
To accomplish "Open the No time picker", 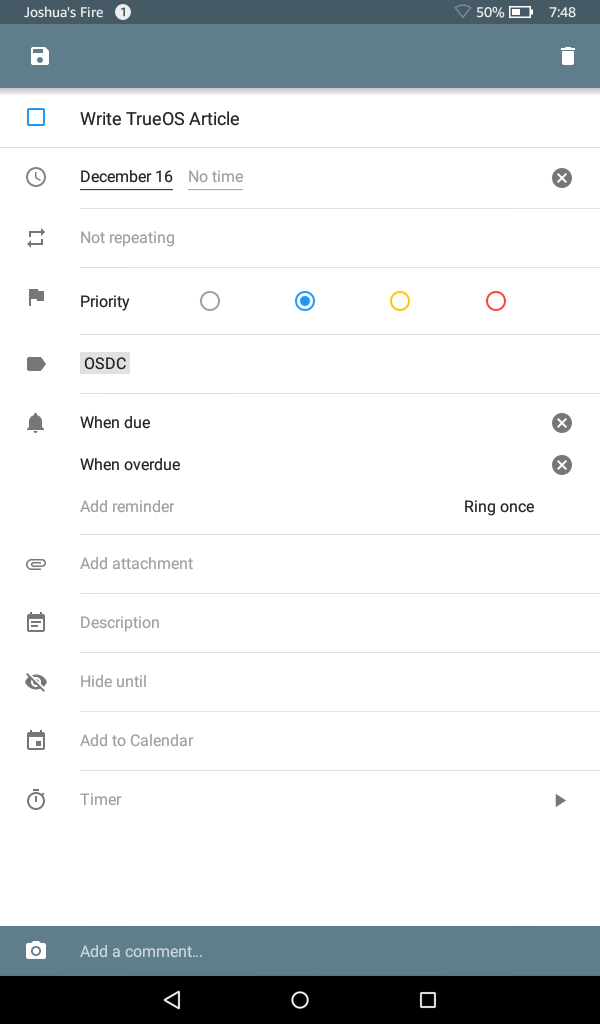I will (x=214, y=177).
